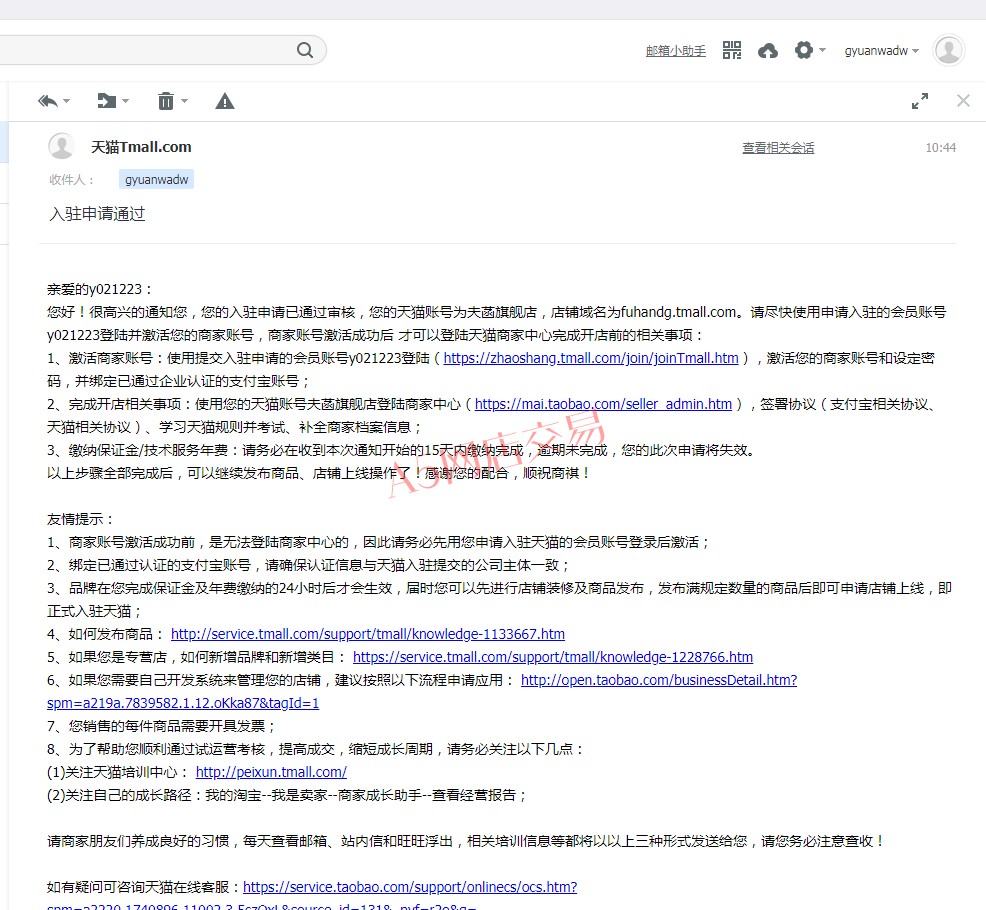The width and height of the screenshot is (986, 910).
Task: Open the 邮箱小助手 link
Action: (675, 51)
